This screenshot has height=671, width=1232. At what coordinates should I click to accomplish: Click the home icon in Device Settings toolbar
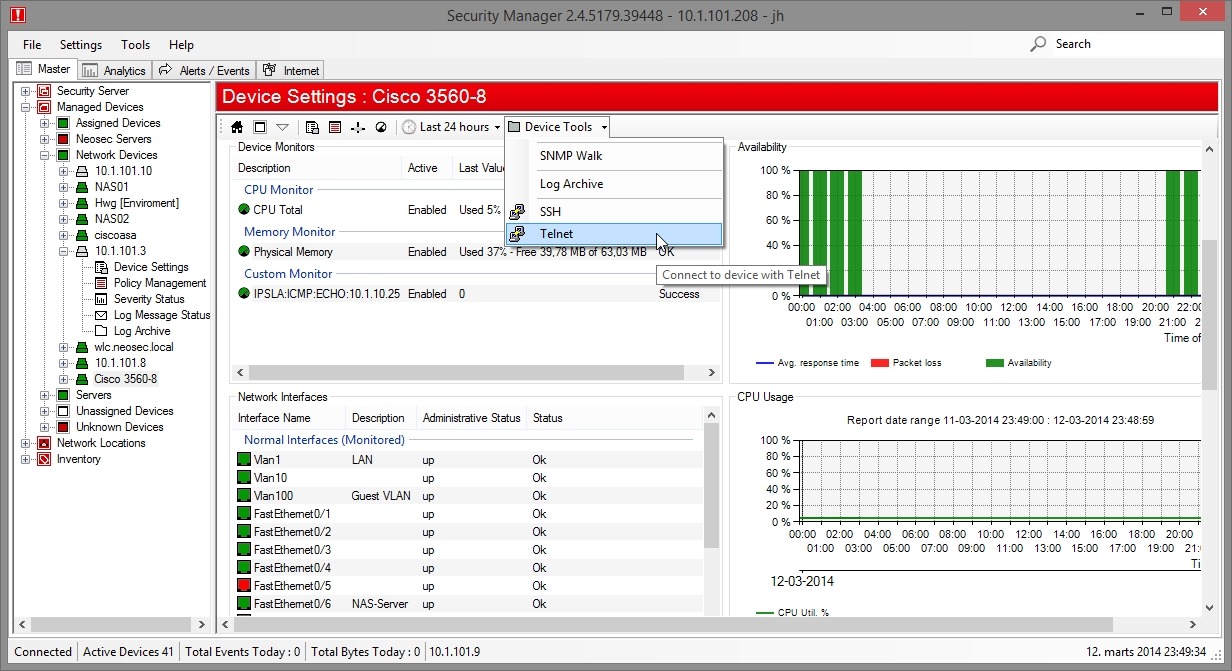237,127
